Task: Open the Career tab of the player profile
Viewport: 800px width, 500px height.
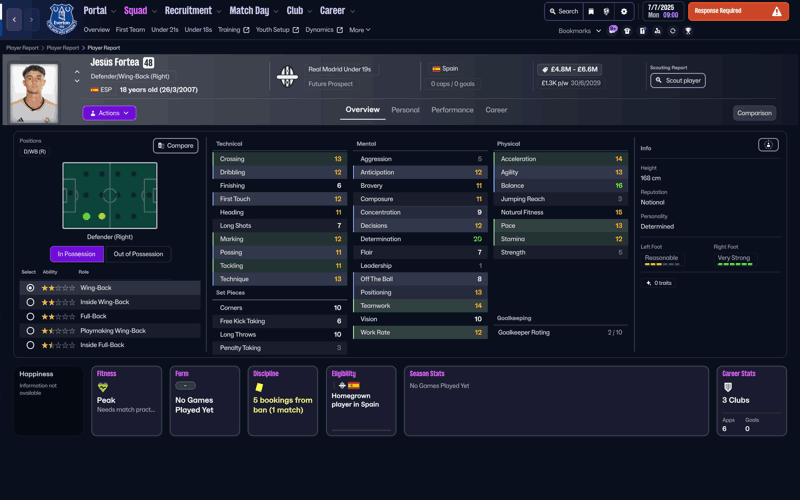Action: coord(496,110)
